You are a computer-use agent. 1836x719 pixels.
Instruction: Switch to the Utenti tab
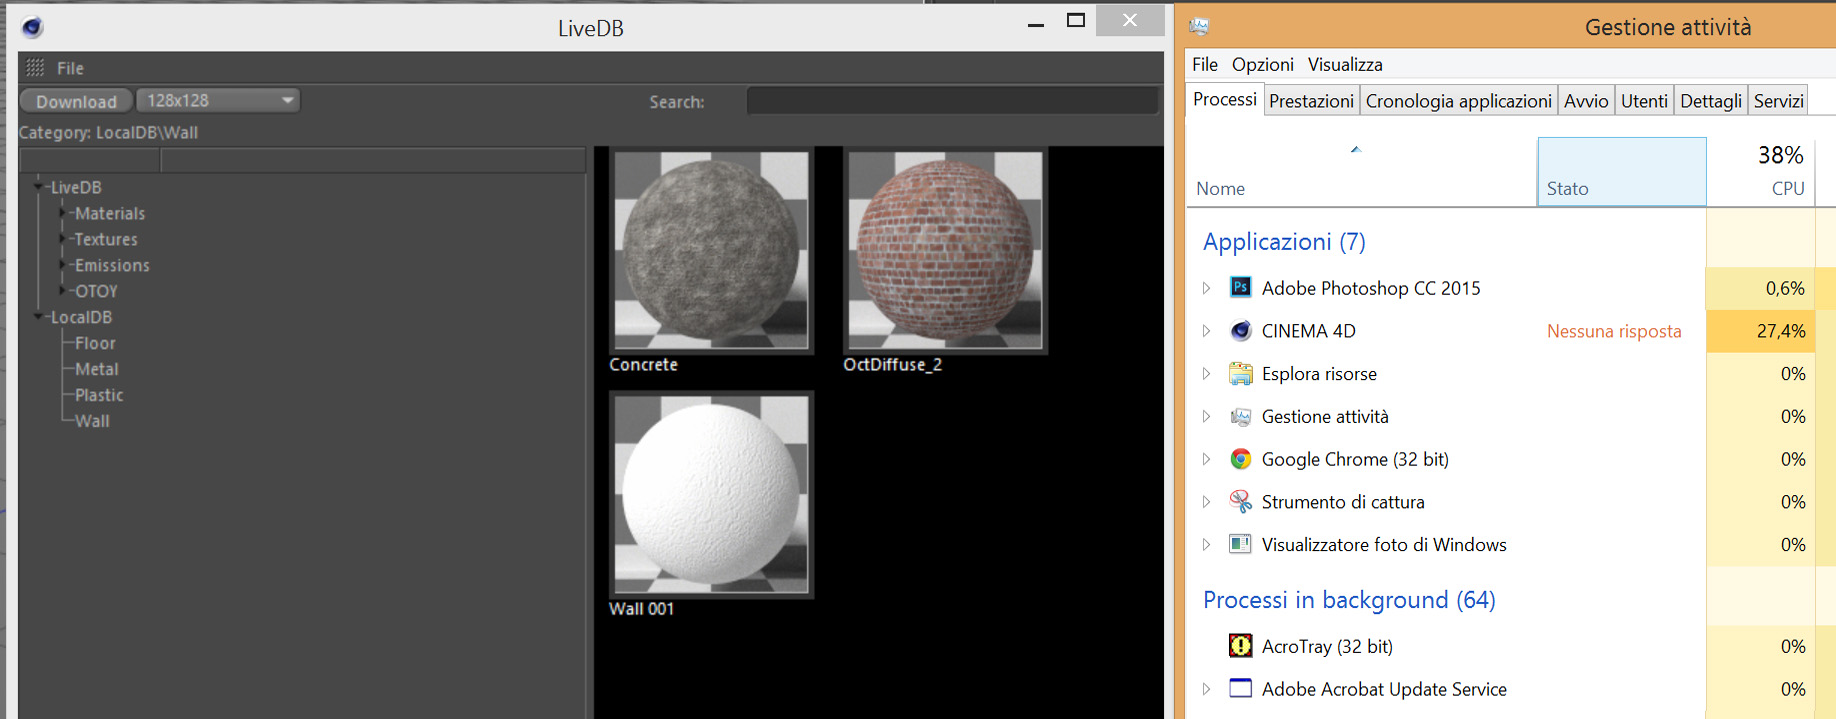point(1644,101)
